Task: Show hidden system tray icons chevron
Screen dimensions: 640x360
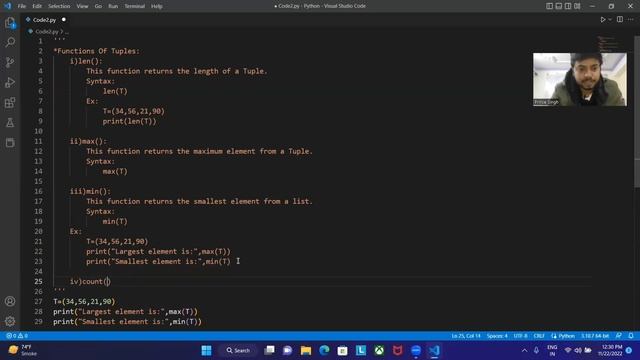Action: pos(524,350)
